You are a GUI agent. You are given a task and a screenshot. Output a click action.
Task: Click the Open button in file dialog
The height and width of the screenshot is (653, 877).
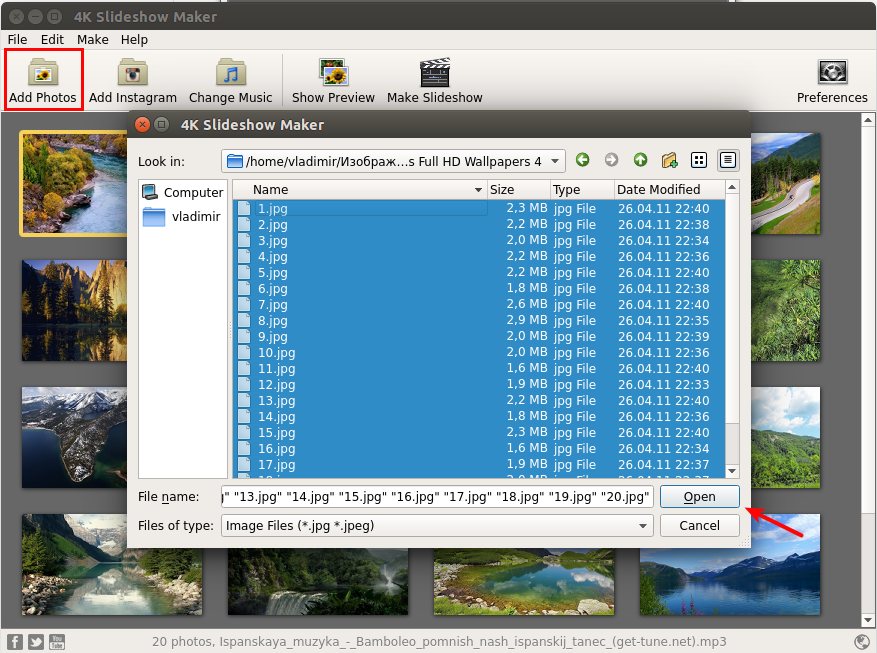click(700, 496)
